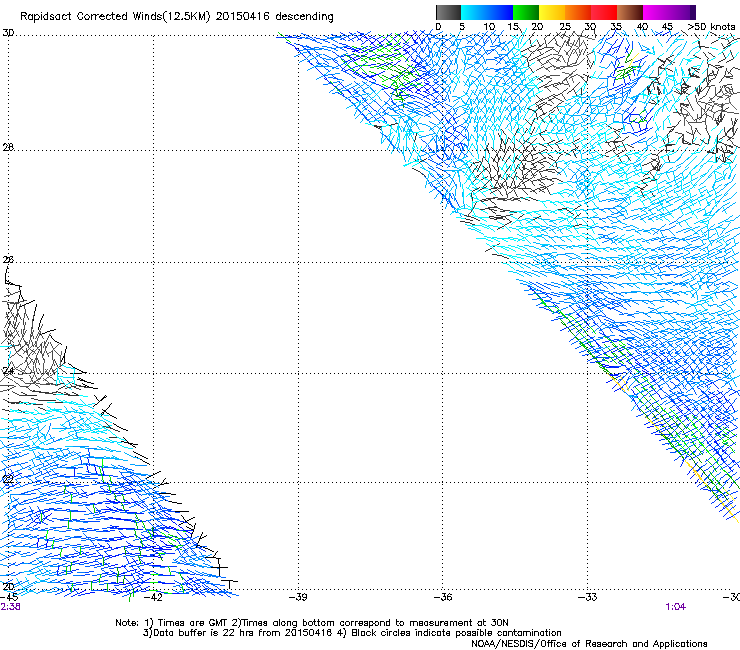The height and width of the screenshot is (650, 740).
Task: Pick the orange 25-30 knots legend swatch
Action: coord(578,12)
